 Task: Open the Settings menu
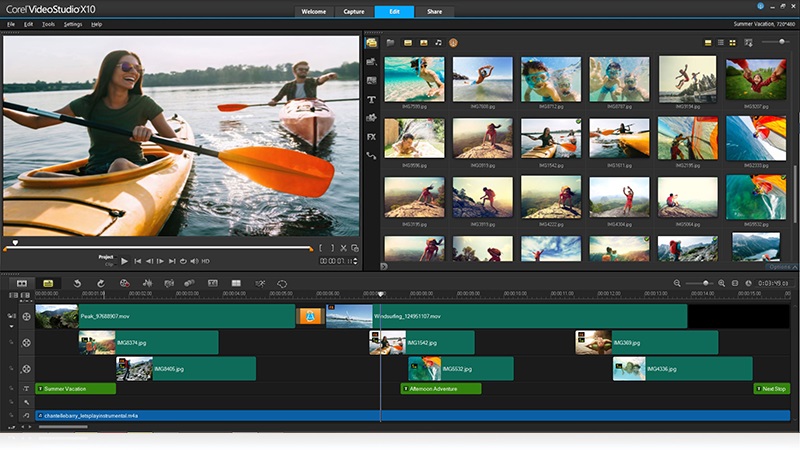click(x=73, y=23)
